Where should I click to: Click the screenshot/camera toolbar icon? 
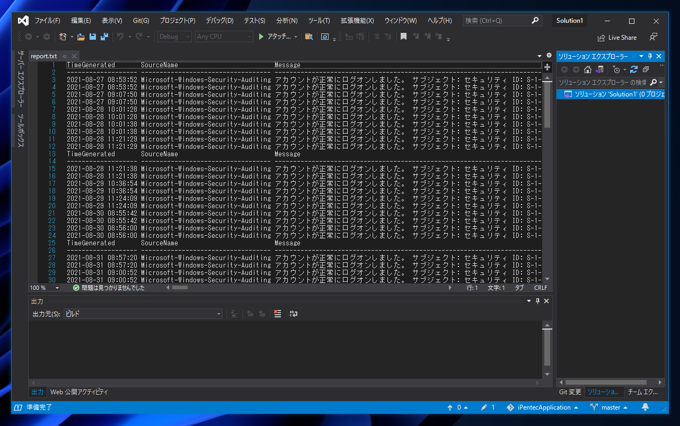[325, 37]
